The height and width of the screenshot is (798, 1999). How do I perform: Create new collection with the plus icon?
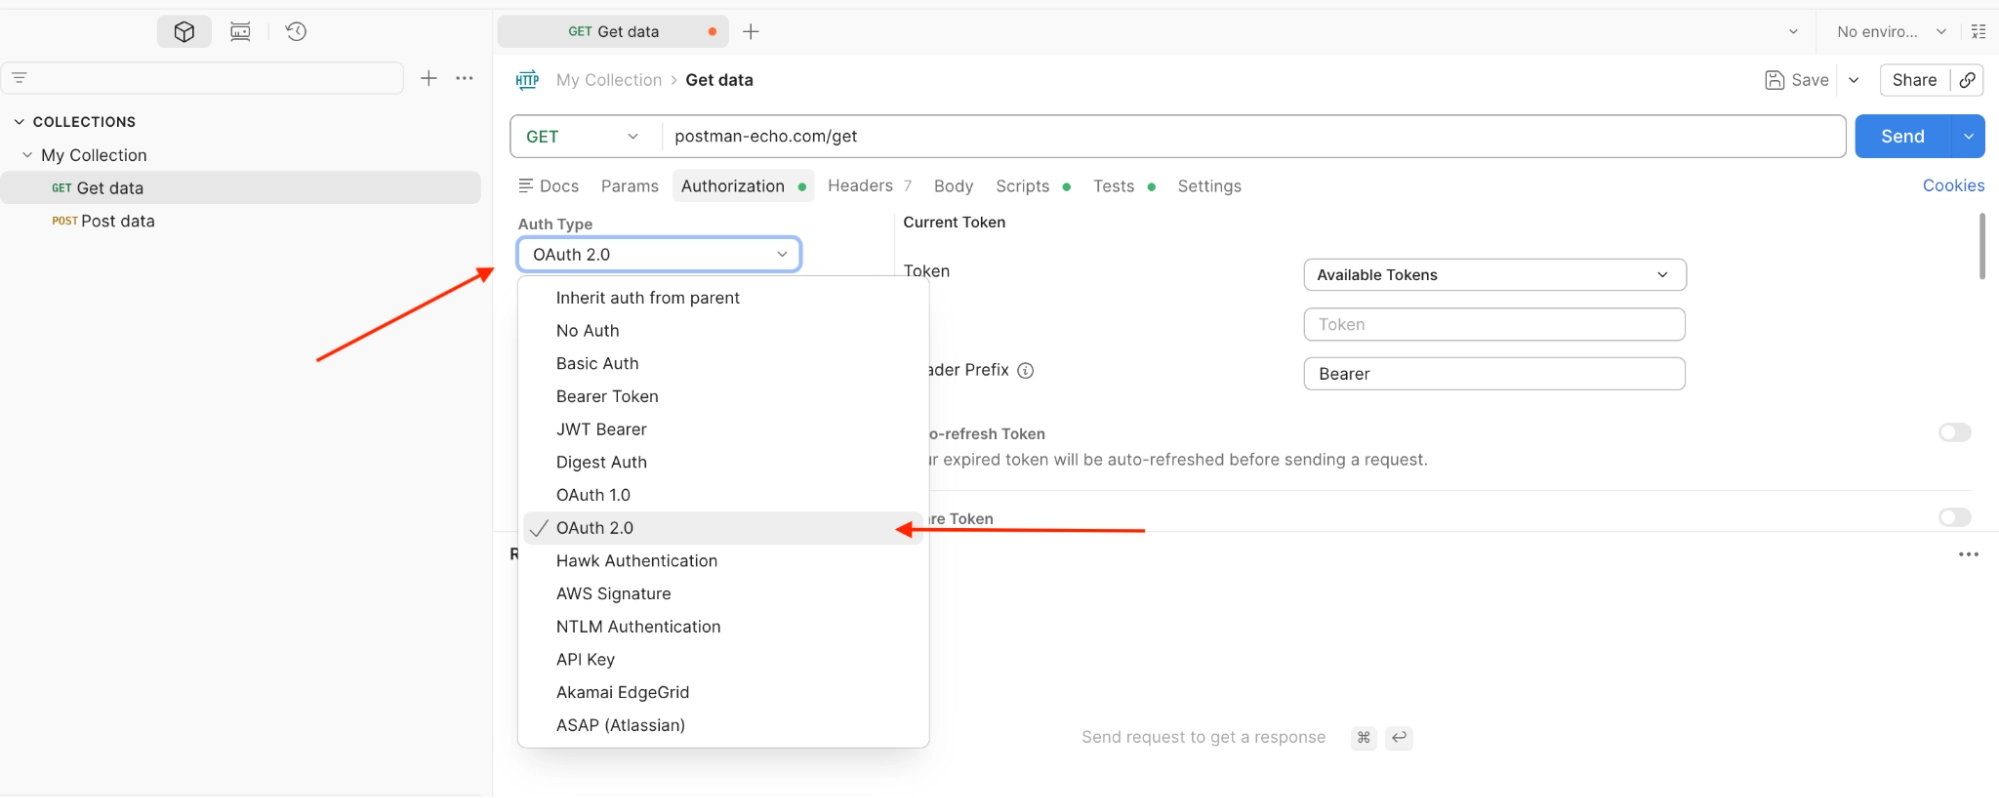[x=429, y=78]
